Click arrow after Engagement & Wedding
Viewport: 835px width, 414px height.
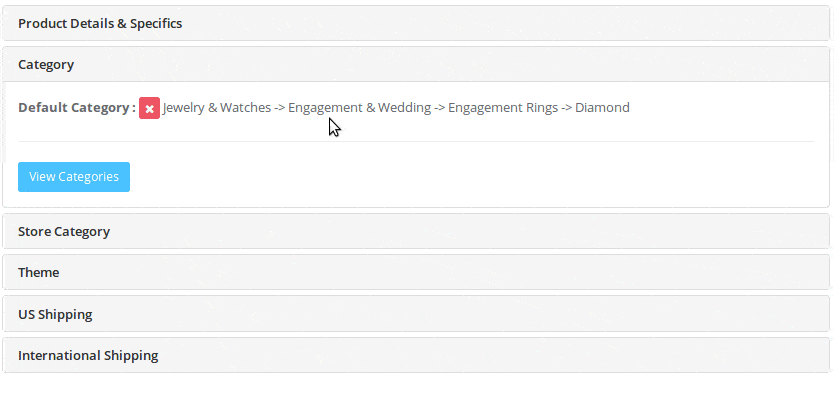pyautogui.click(x=439, y=107)
